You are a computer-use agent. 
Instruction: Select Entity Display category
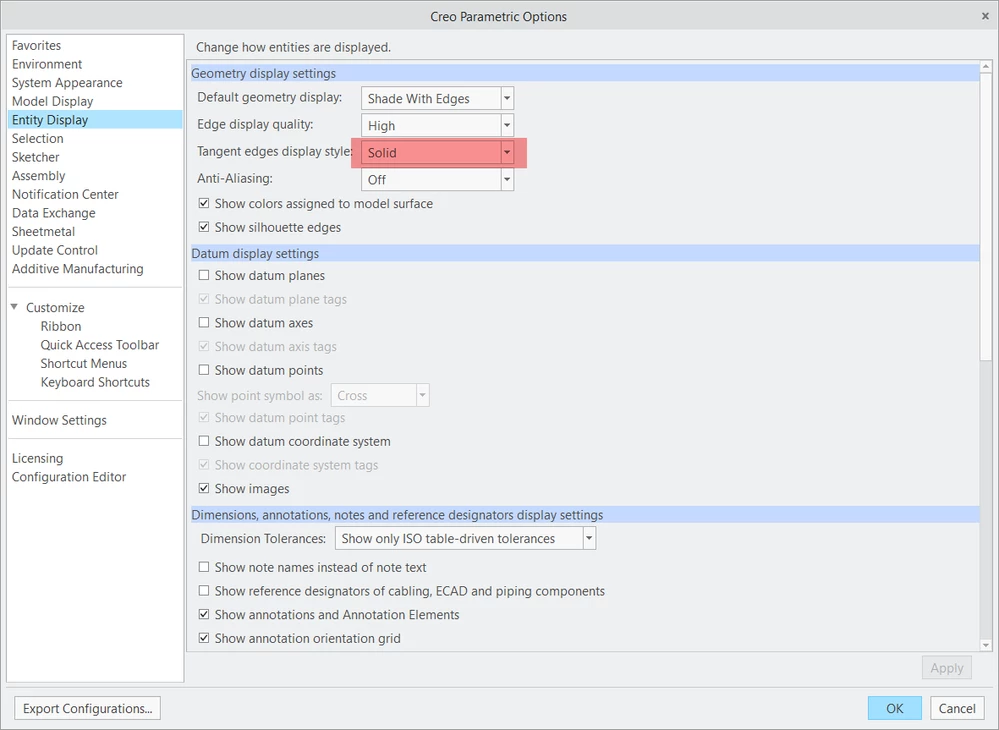pyautogui.click(x=95, y=120)
